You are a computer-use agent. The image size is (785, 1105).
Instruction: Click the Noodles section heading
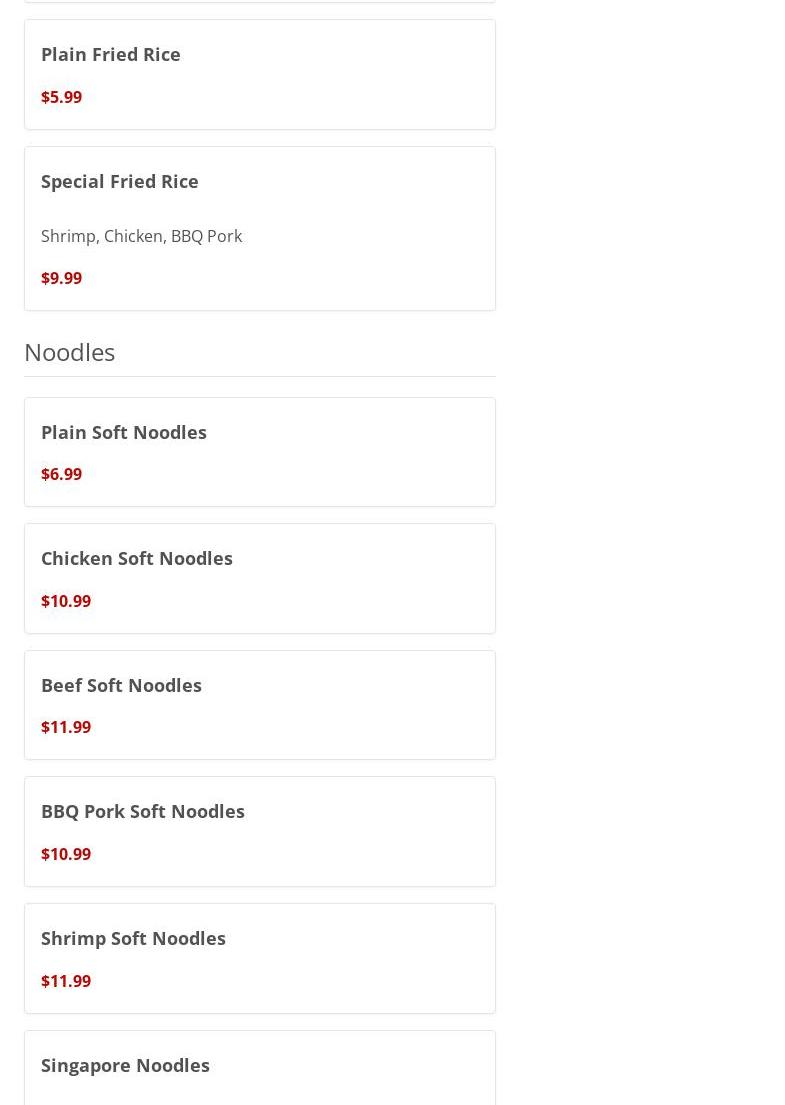click(70, 352)
